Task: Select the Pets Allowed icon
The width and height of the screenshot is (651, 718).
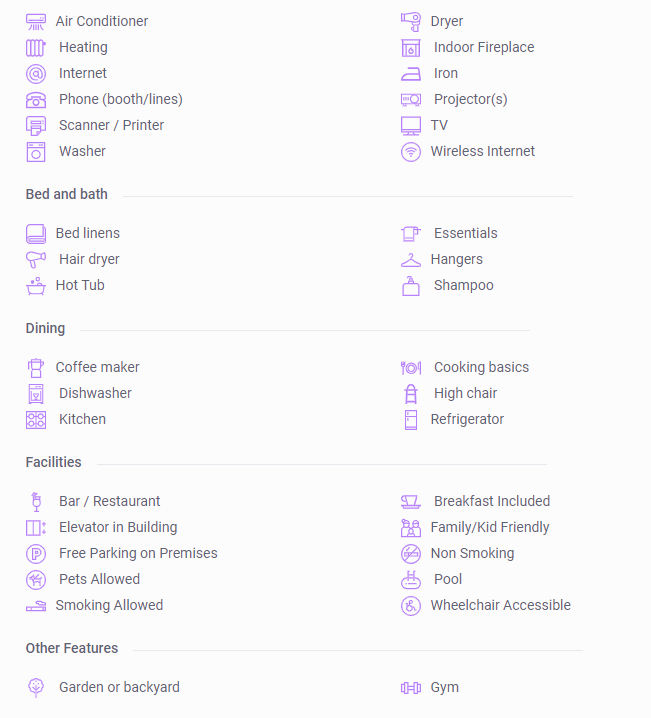Action: point(36,580)
